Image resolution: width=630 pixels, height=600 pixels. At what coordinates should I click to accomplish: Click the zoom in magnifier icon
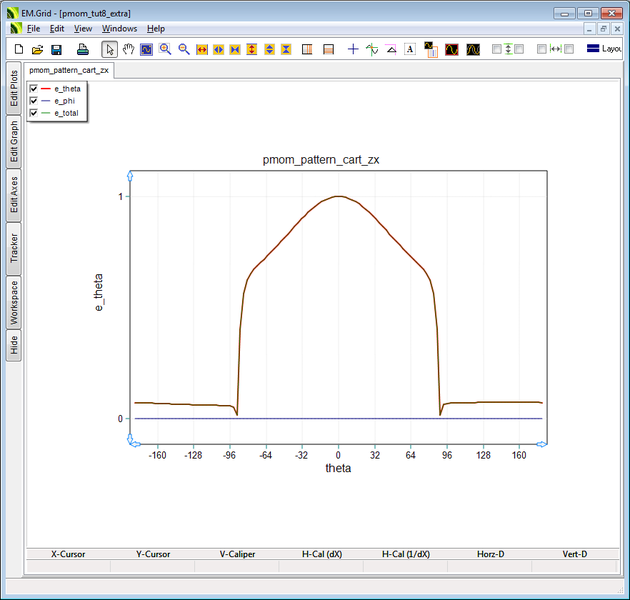click(165, 49)
